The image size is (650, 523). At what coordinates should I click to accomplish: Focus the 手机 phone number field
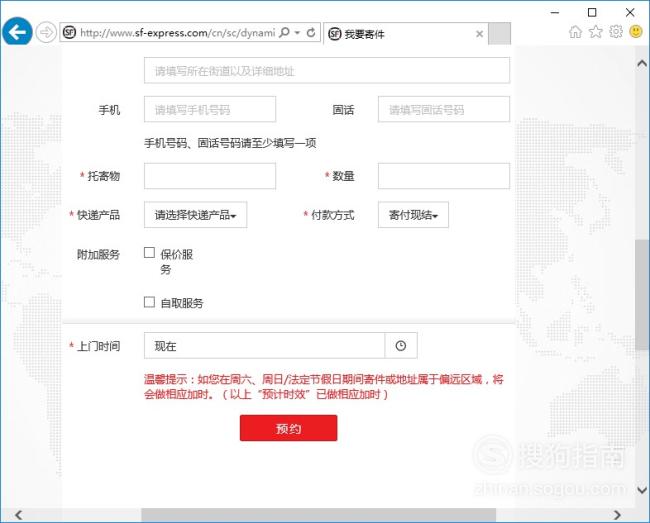tap(210, 109)
